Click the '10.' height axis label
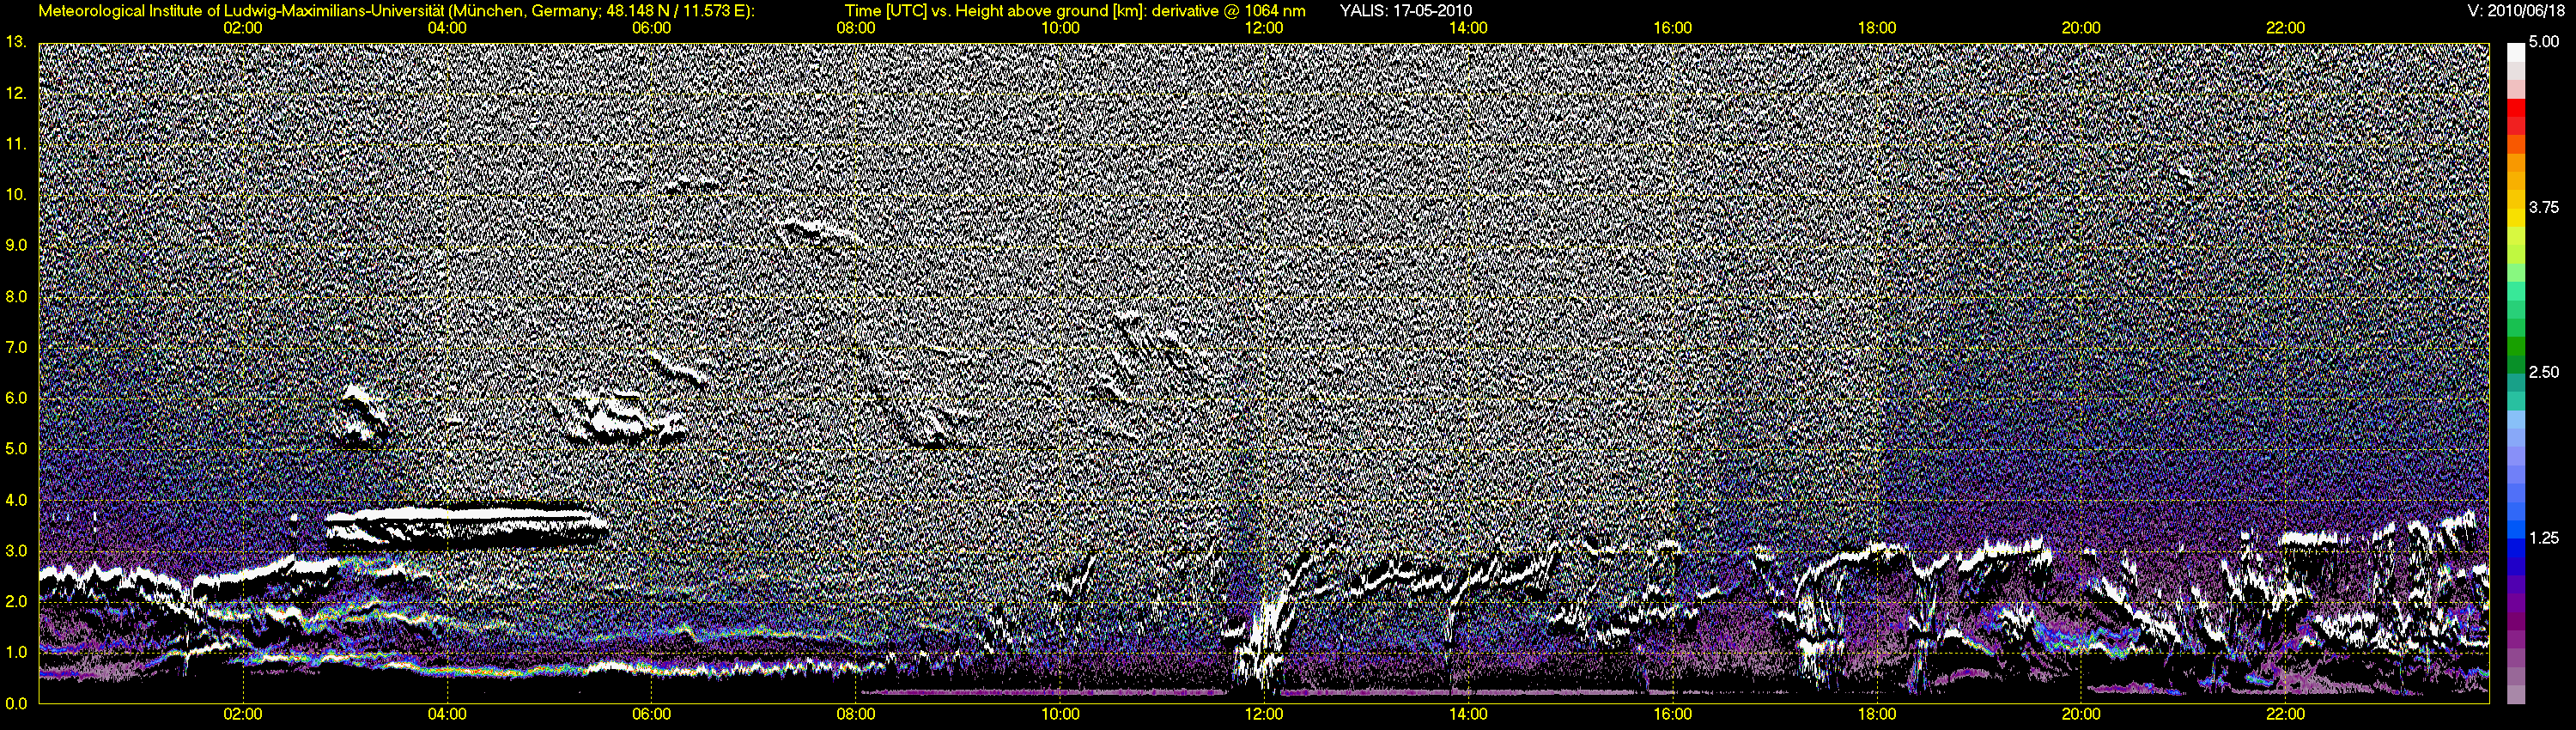2576x730 pixels. point(15,194)
